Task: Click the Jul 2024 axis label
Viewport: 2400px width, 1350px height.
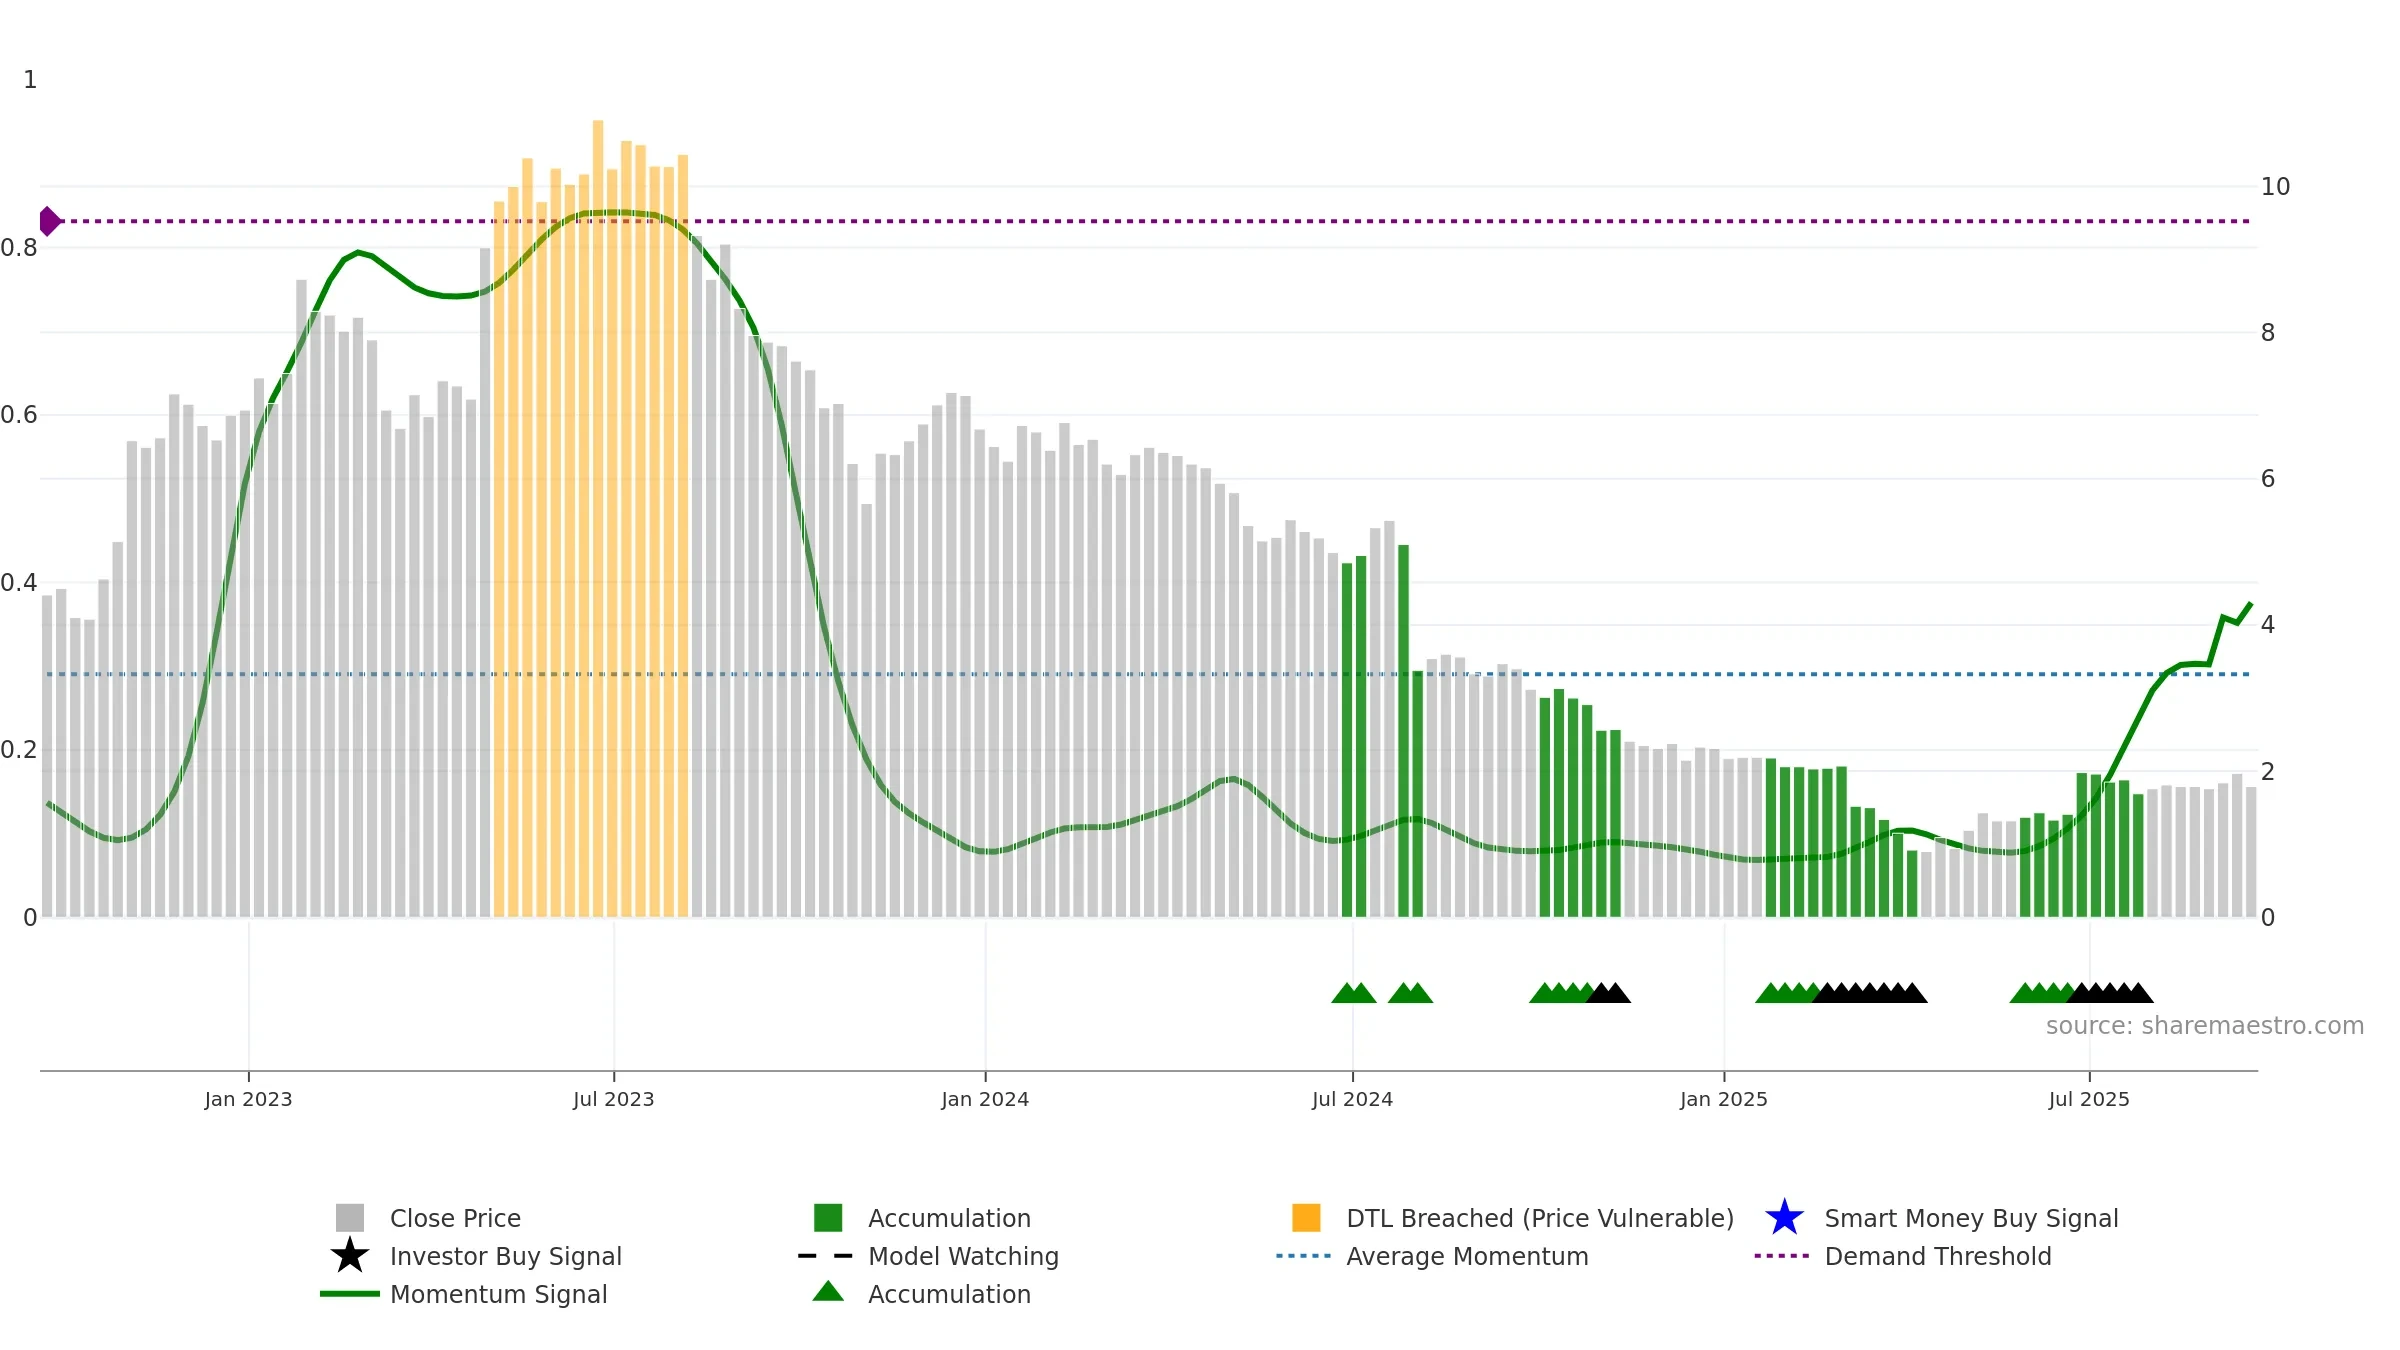Action: (1352, 1099)
